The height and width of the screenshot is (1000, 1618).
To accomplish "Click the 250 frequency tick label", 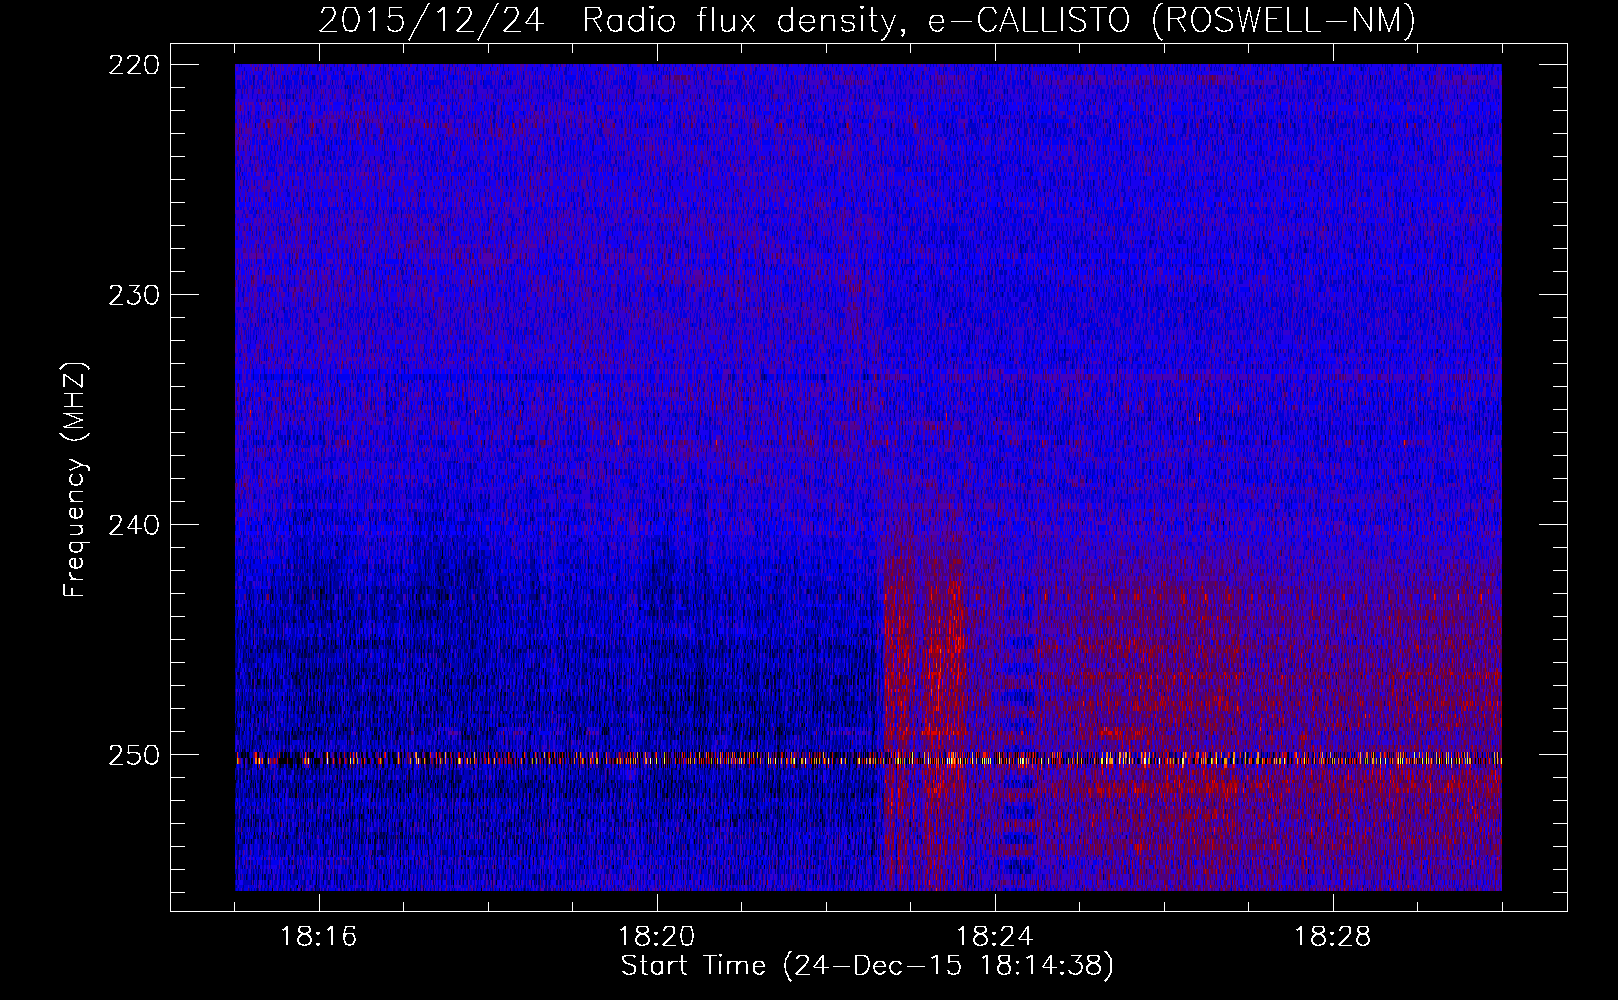I will click(x=133, y=755).
